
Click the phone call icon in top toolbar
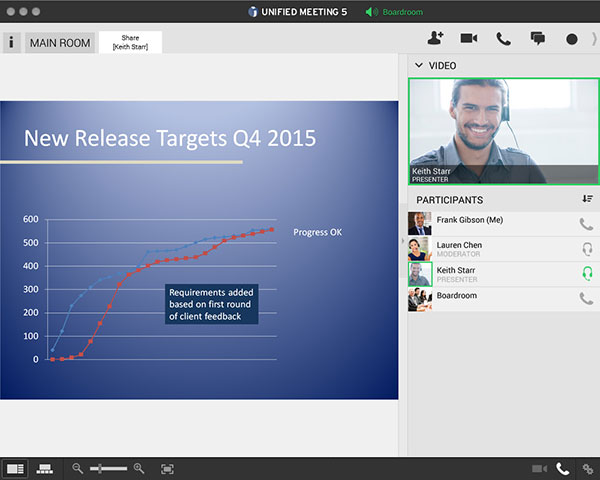pos(503,39)
